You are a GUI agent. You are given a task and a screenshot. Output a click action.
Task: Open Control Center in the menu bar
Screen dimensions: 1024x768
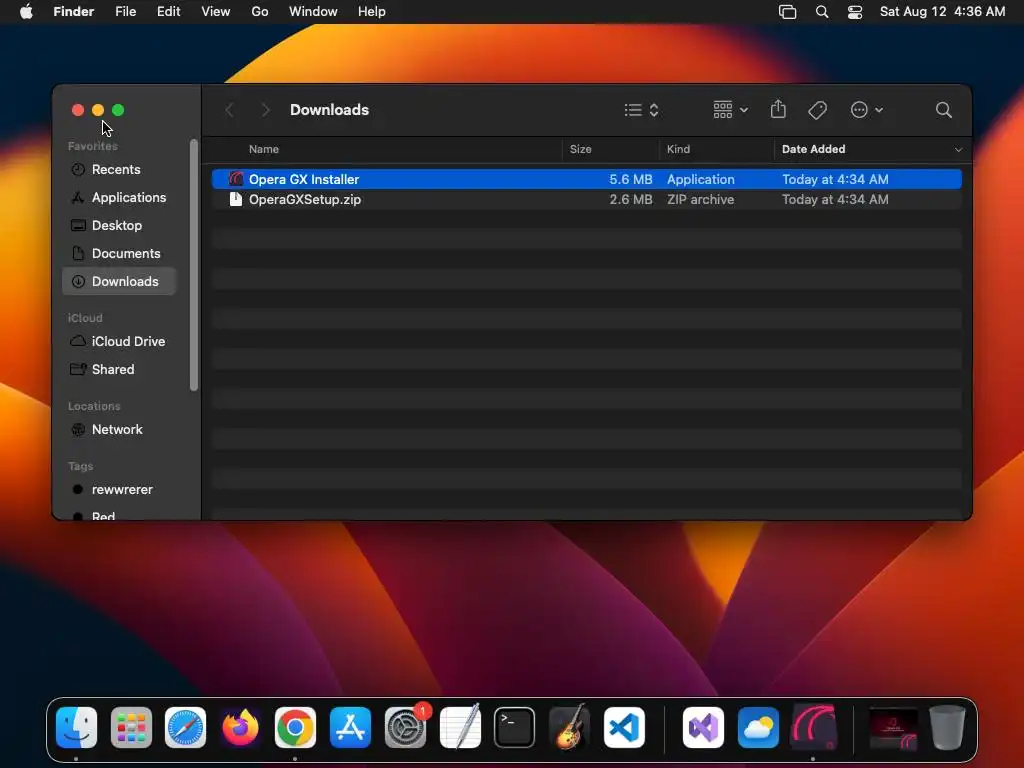855,12
